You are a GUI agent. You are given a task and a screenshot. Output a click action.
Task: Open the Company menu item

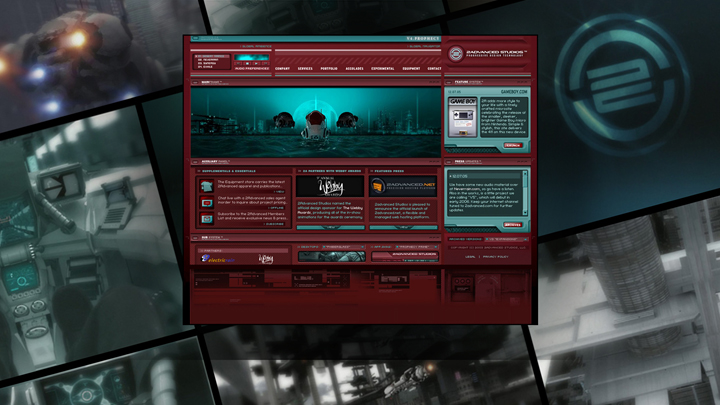tap(282, 68)
